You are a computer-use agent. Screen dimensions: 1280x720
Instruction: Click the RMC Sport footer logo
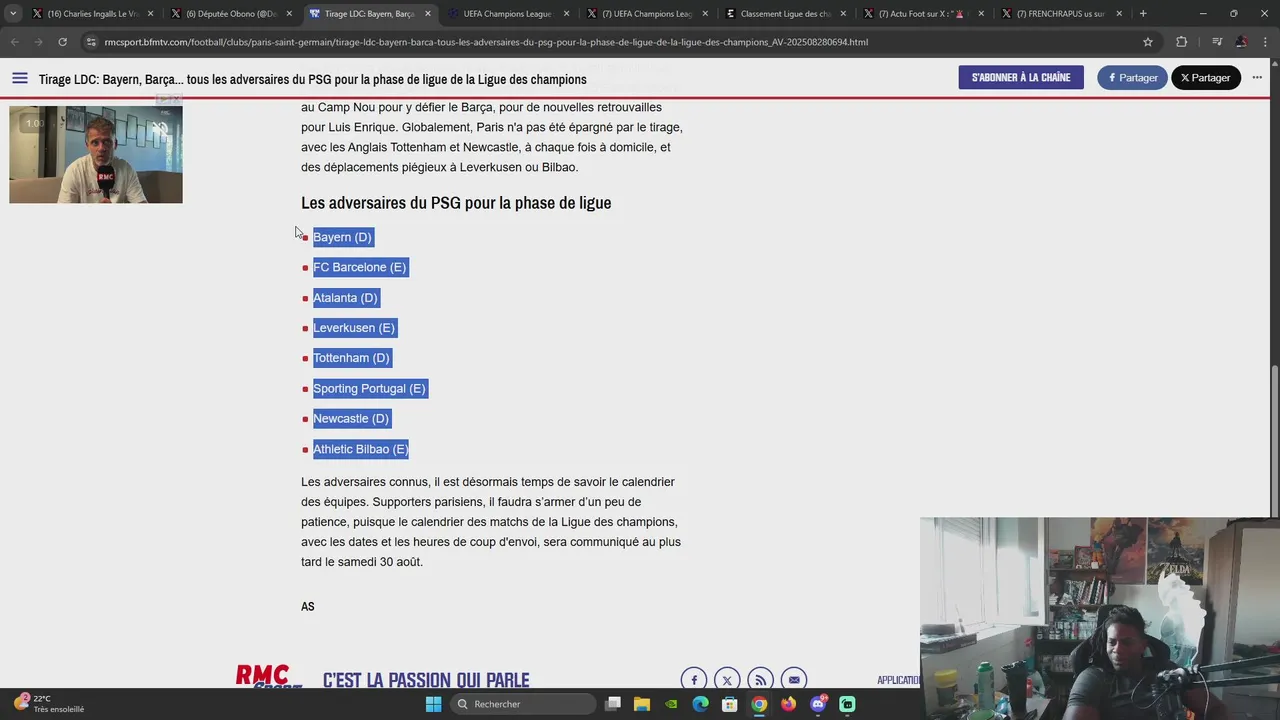[268, 677]
